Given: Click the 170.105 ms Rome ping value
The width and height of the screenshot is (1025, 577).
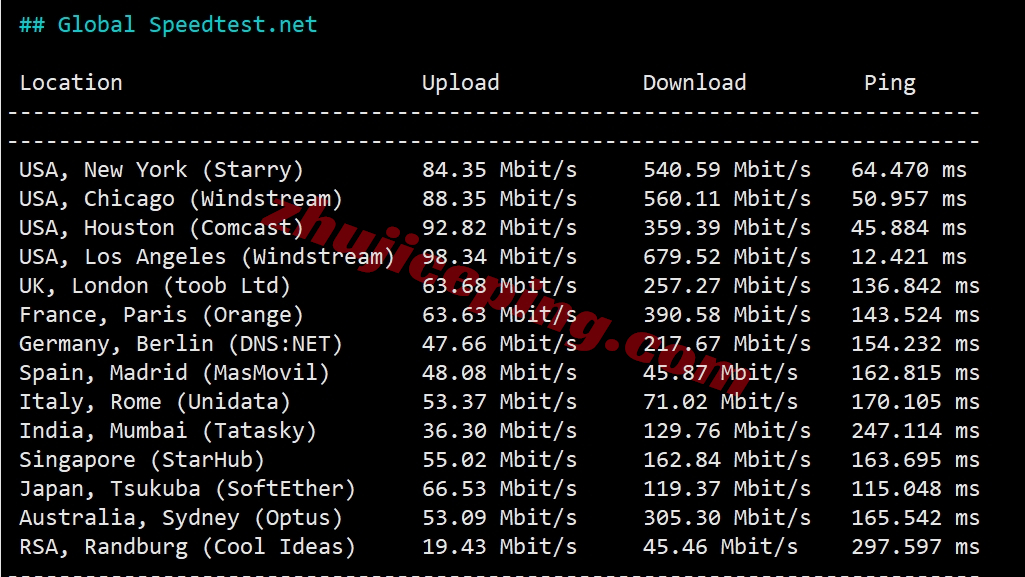Looking at the screenshot, I should click(915, 402).
